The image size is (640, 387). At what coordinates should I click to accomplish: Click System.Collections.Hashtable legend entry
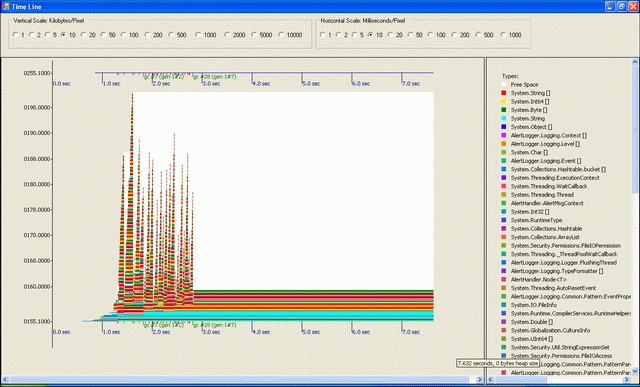[x=546, y=229]
